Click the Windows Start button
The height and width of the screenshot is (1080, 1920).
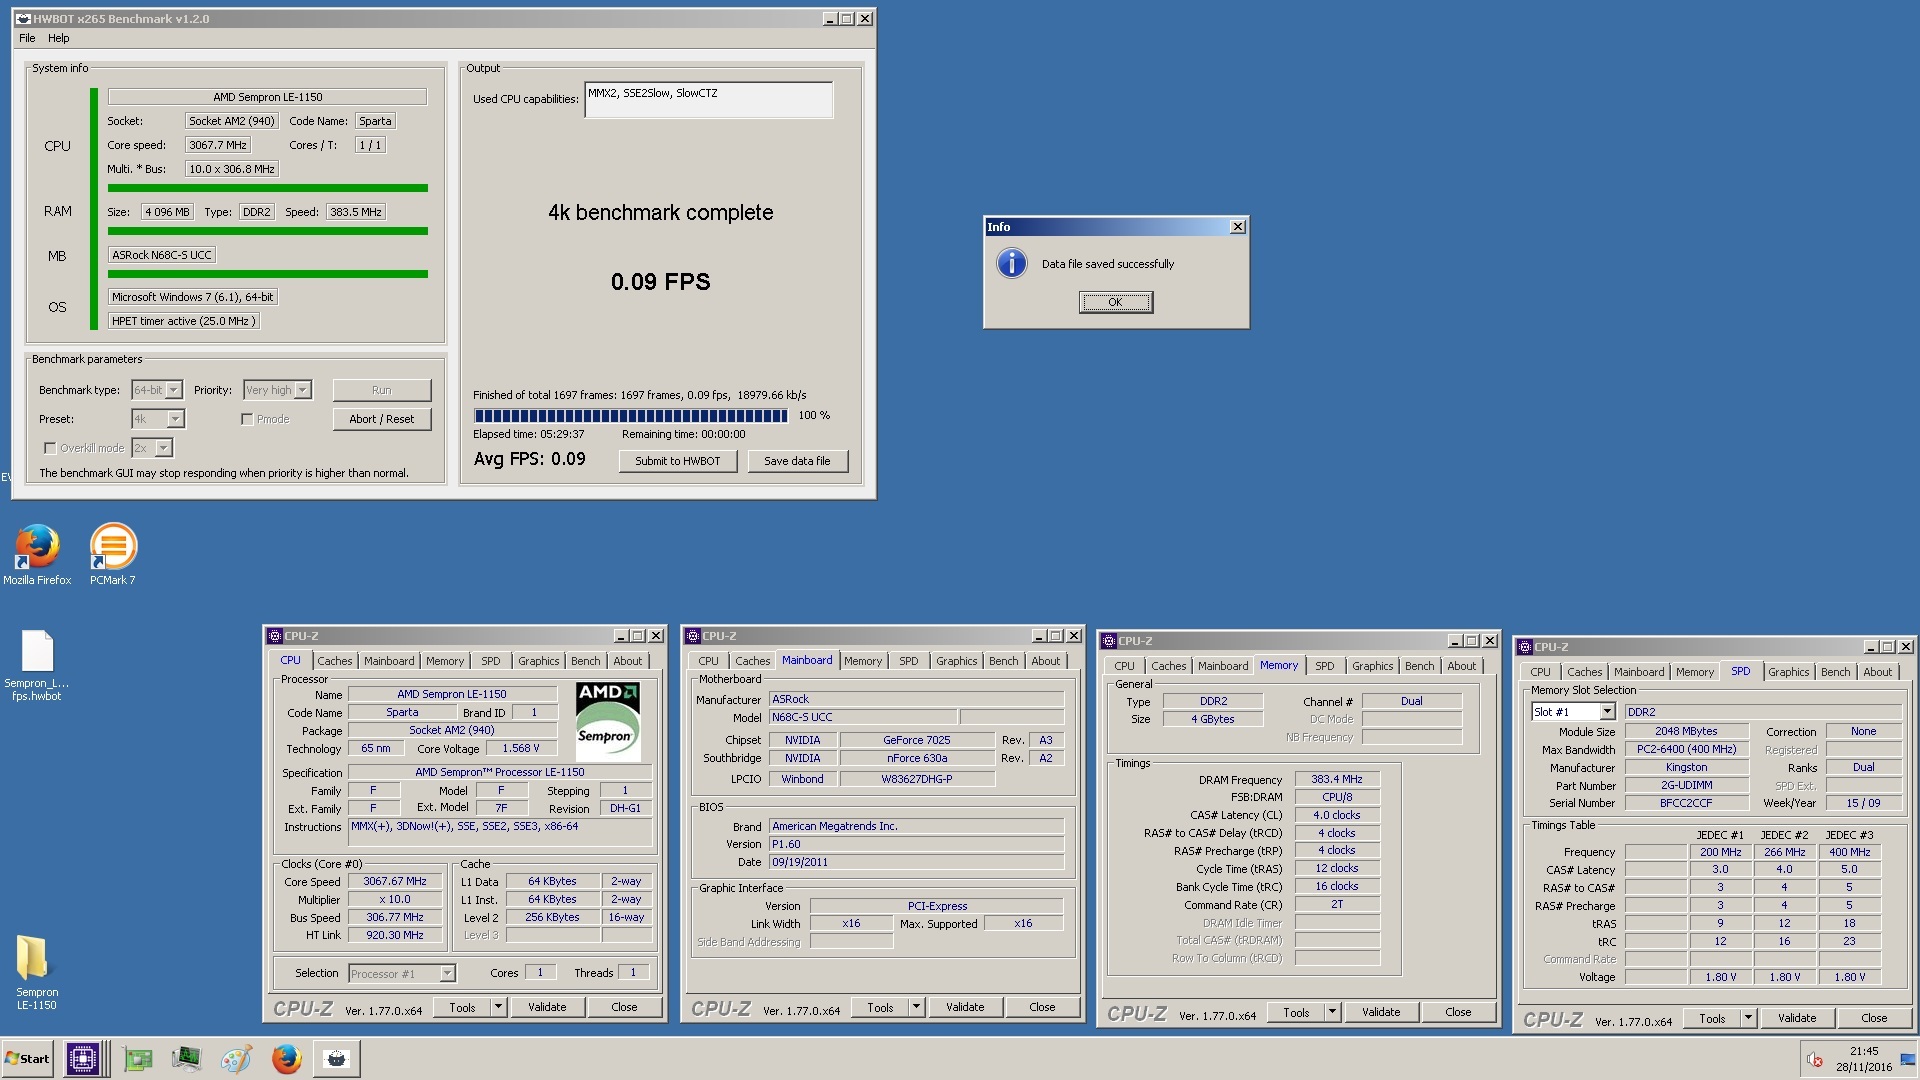click(27, 1058)
